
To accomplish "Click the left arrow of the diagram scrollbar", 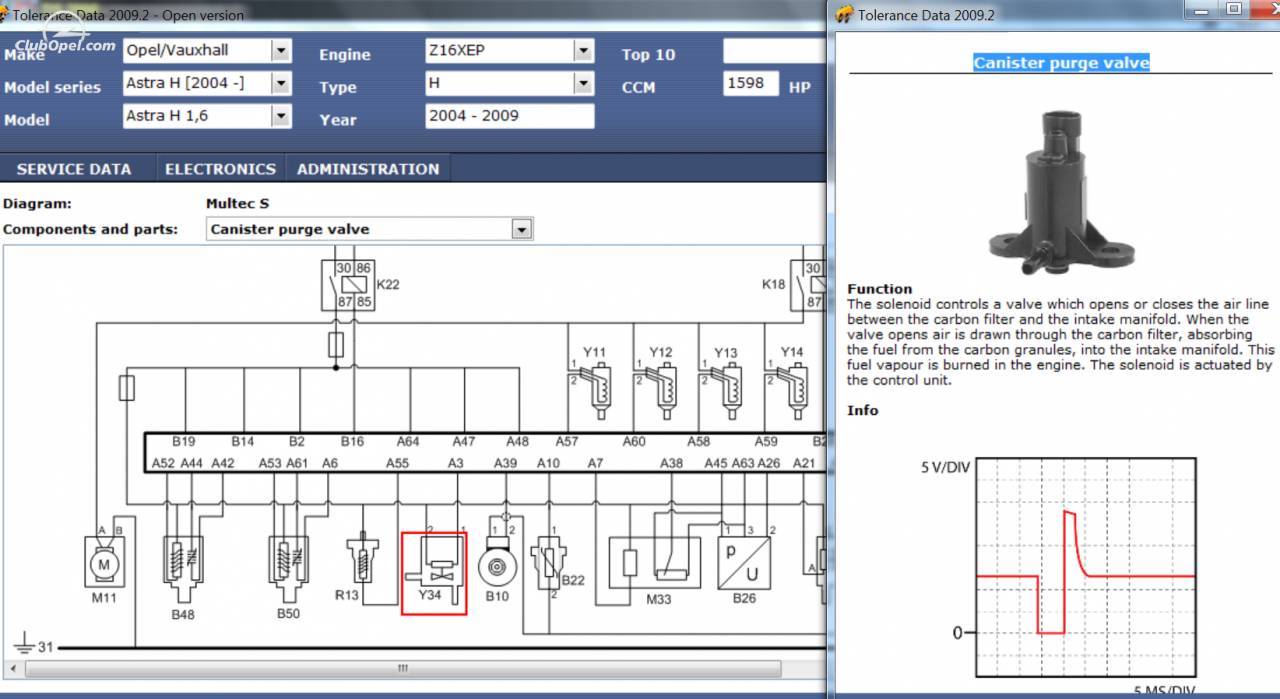I will [13, 668].
